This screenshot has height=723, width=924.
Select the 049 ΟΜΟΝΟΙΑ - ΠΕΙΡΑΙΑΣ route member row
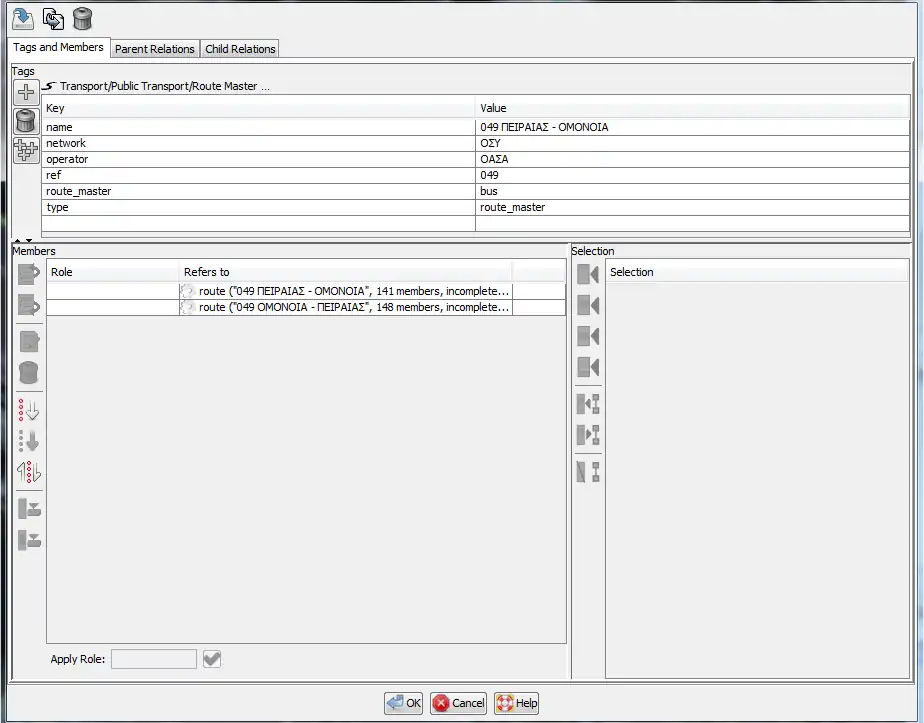[345, 308]
